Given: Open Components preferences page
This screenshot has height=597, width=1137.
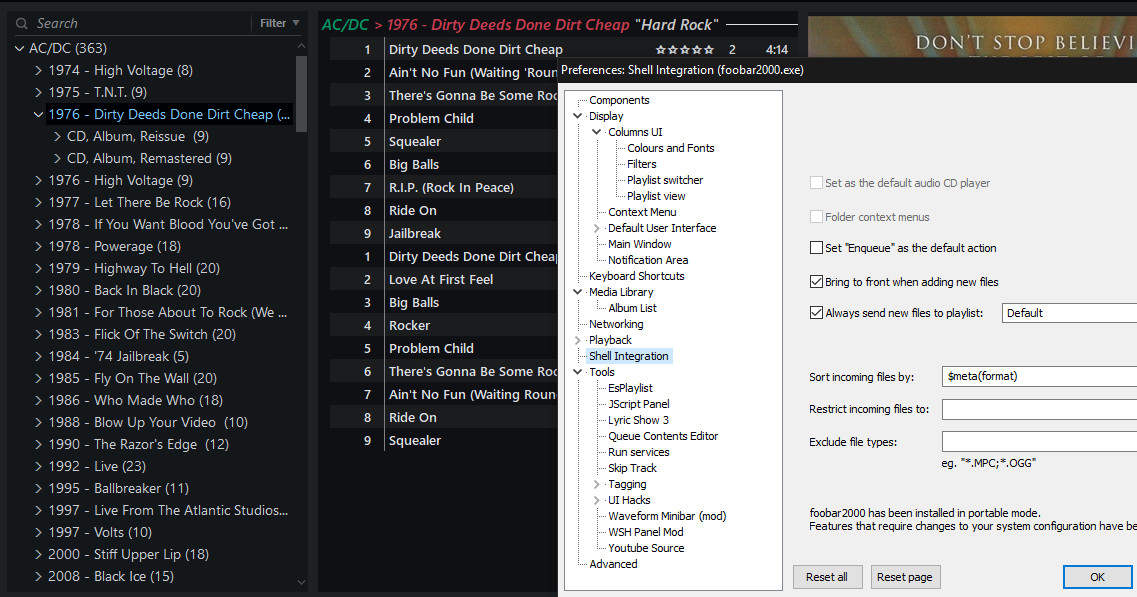Looking at the screenshot, I should pos(619,100).
